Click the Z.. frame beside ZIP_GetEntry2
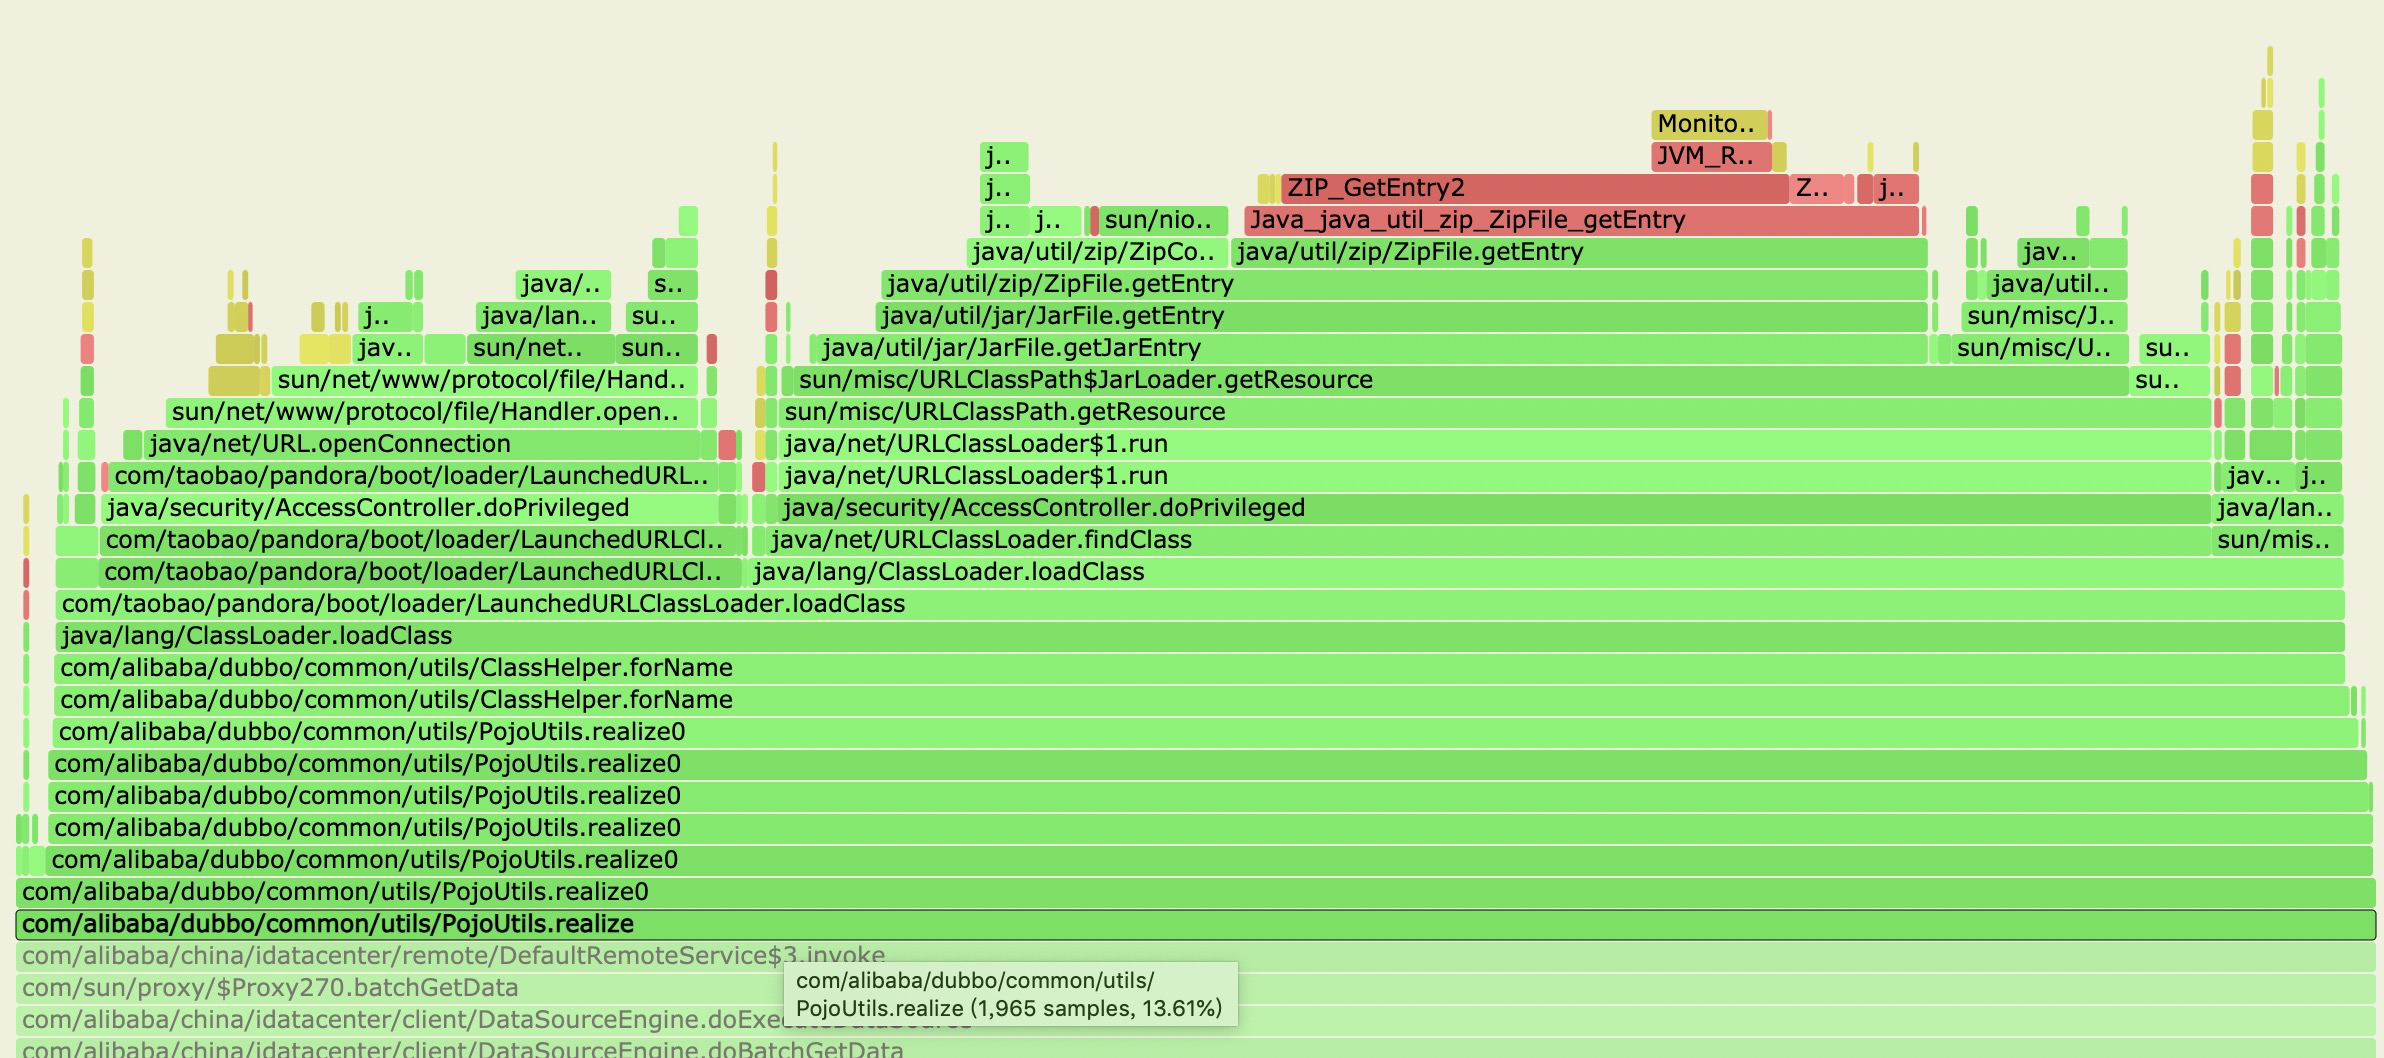 (x=1816, y=188)
